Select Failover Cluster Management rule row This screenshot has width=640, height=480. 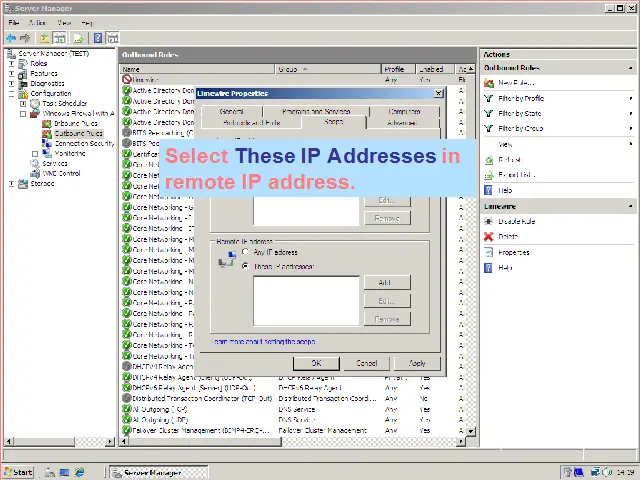(294, 430)
